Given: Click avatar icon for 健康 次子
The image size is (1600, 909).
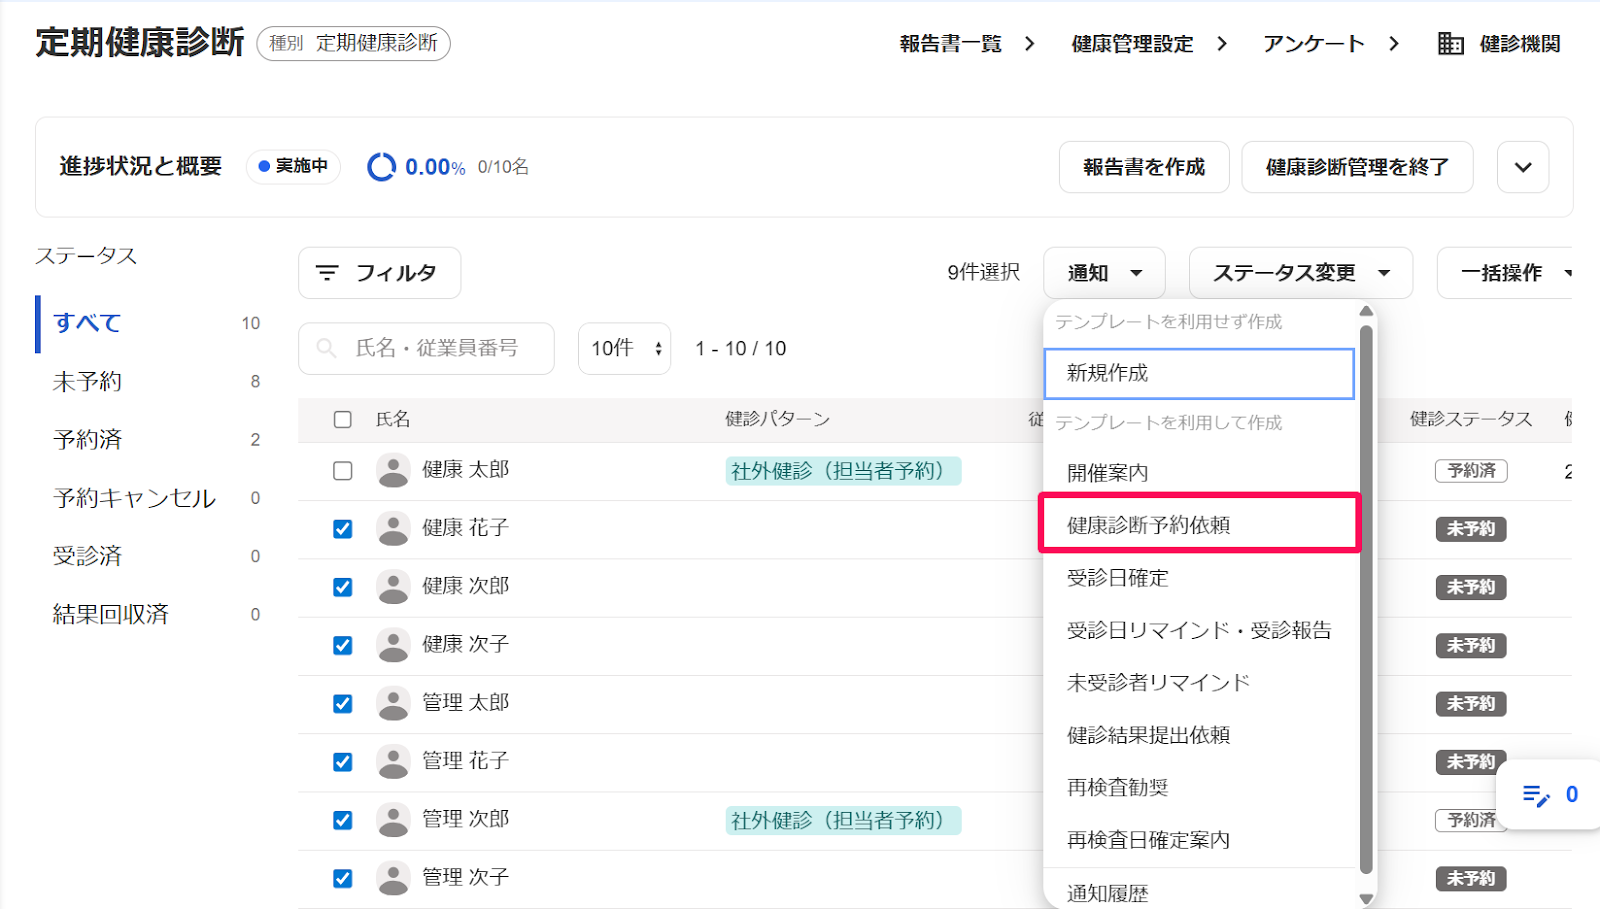Looking at the screenshot, I should click(x=393, y=645).
